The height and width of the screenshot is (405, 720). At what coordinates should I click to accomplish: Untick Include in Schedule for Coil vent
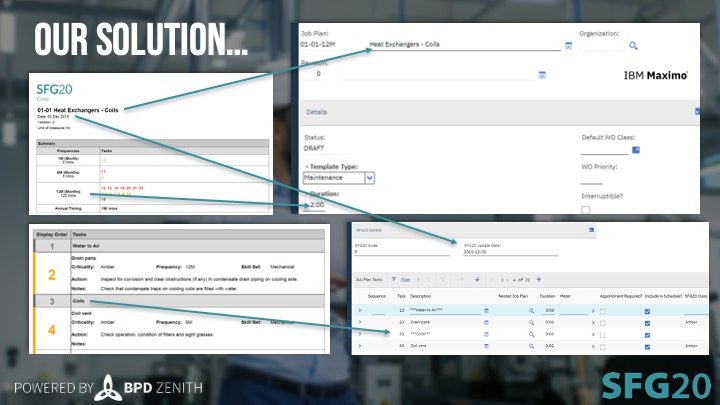pyautogui.click(x=647, y=347)
